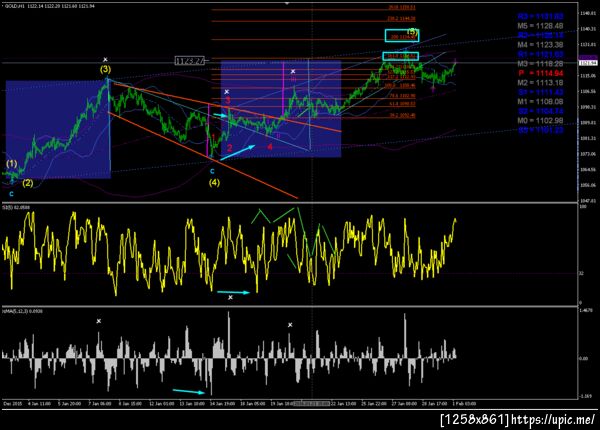
Task: Click the red P = 1114.94 pivot label
Action: (x=541, y=73)
